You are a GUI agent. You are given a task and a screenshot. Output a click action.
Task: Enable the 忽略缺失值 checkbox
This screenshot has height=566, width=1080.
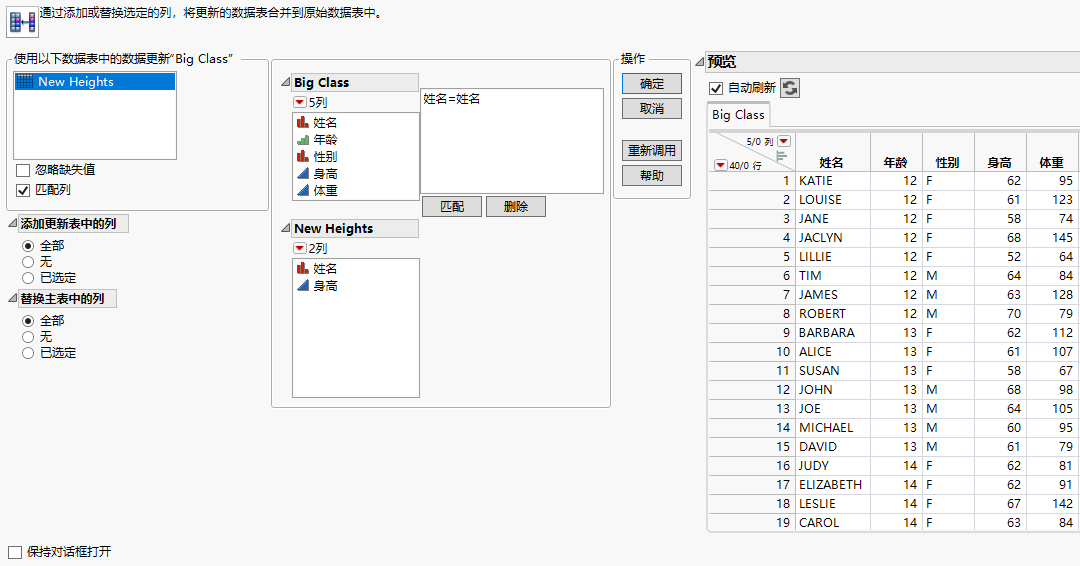click(x=23, y=171)
